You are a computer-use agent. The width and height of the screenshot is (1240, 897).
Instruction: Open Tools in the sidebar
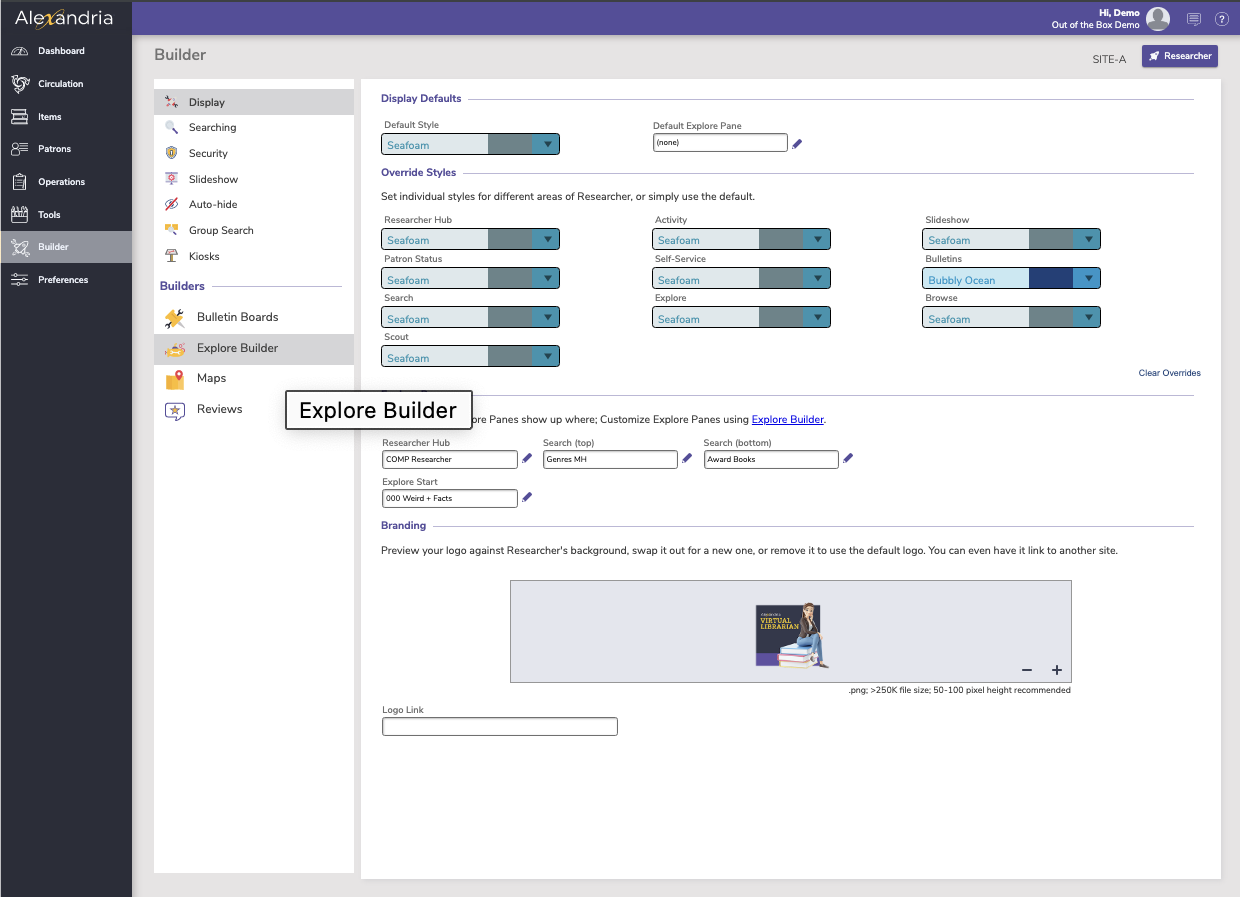pos(66,215)
